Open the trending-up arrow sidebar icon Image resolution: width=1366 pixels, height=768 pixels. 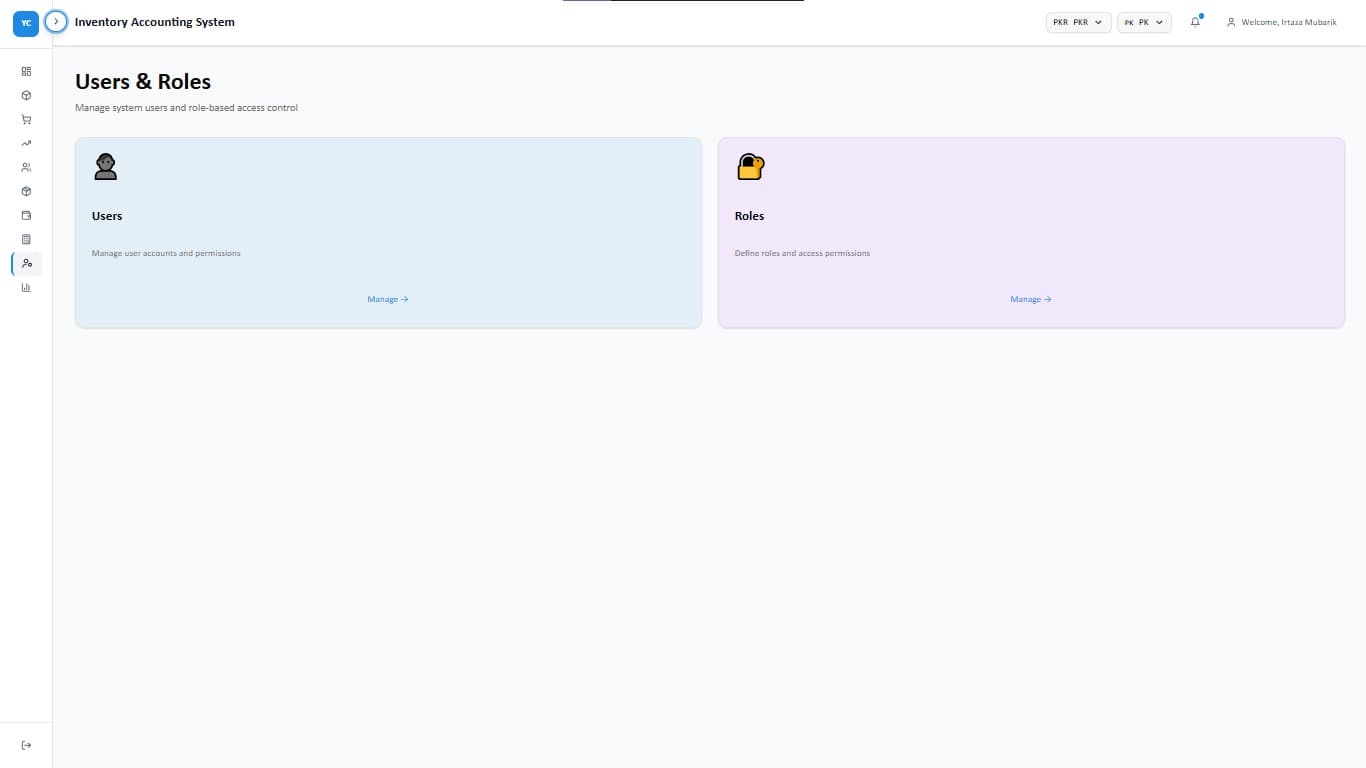pos(26,143)
